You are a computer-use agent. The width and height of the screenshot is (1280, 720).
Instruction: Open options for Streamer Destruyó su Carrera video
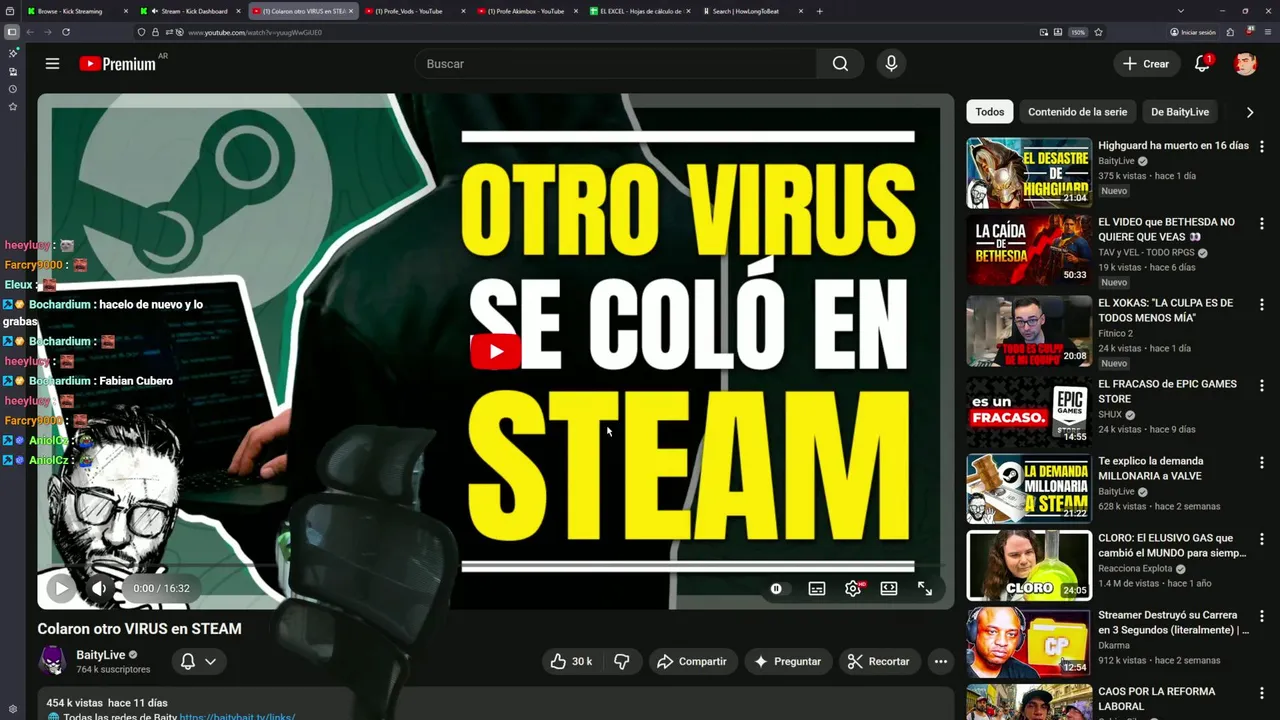[1261, 616]
